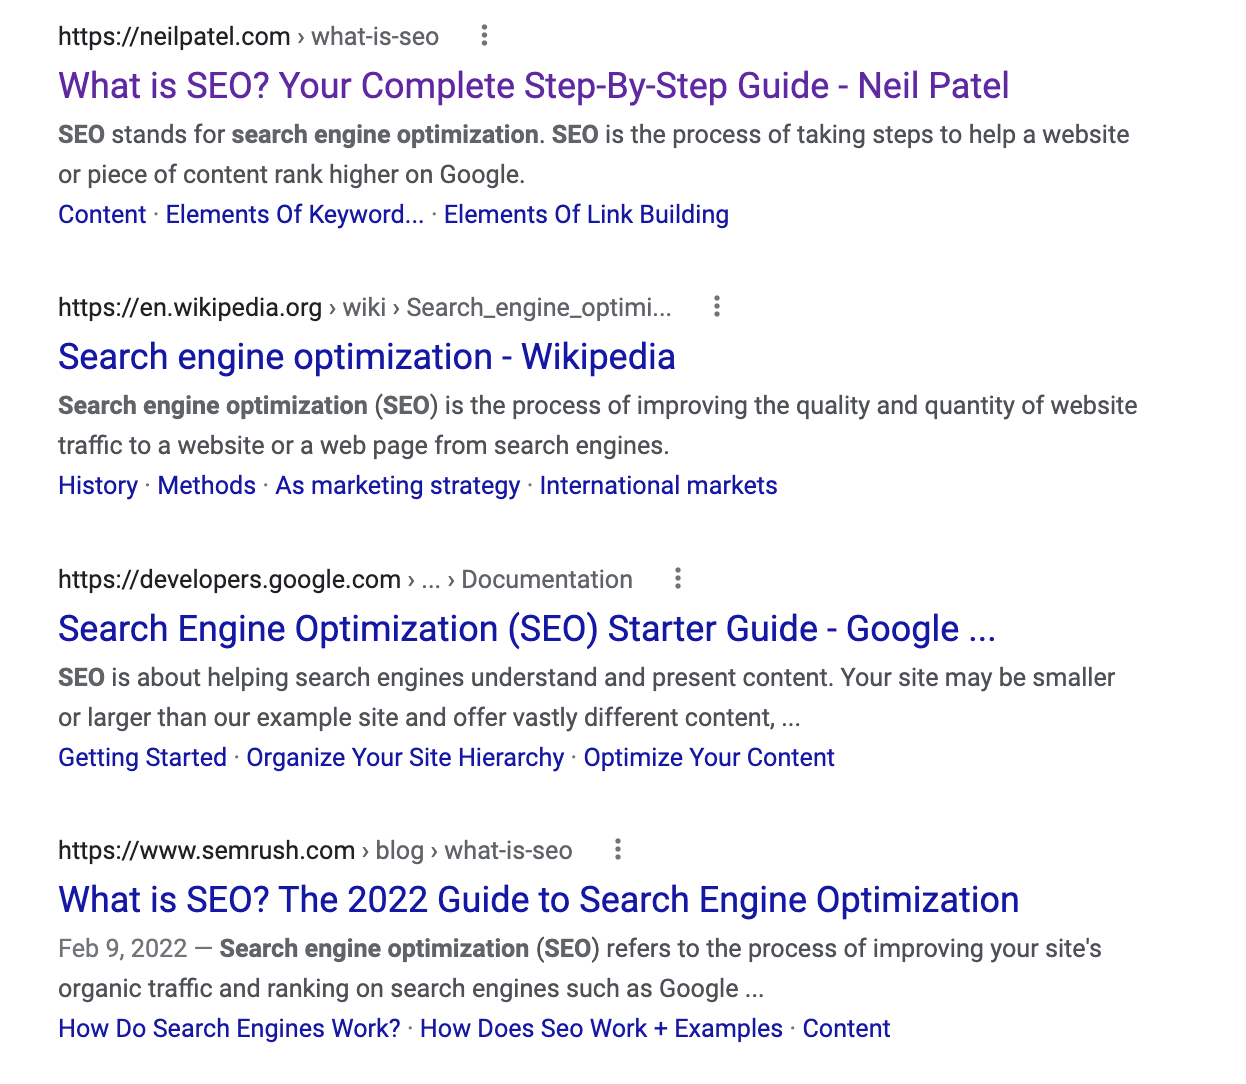Screen dimensions: 1246x1084
Task: Select Elements Of Link Building under Neil Patel
Action: tap(586, 214)
